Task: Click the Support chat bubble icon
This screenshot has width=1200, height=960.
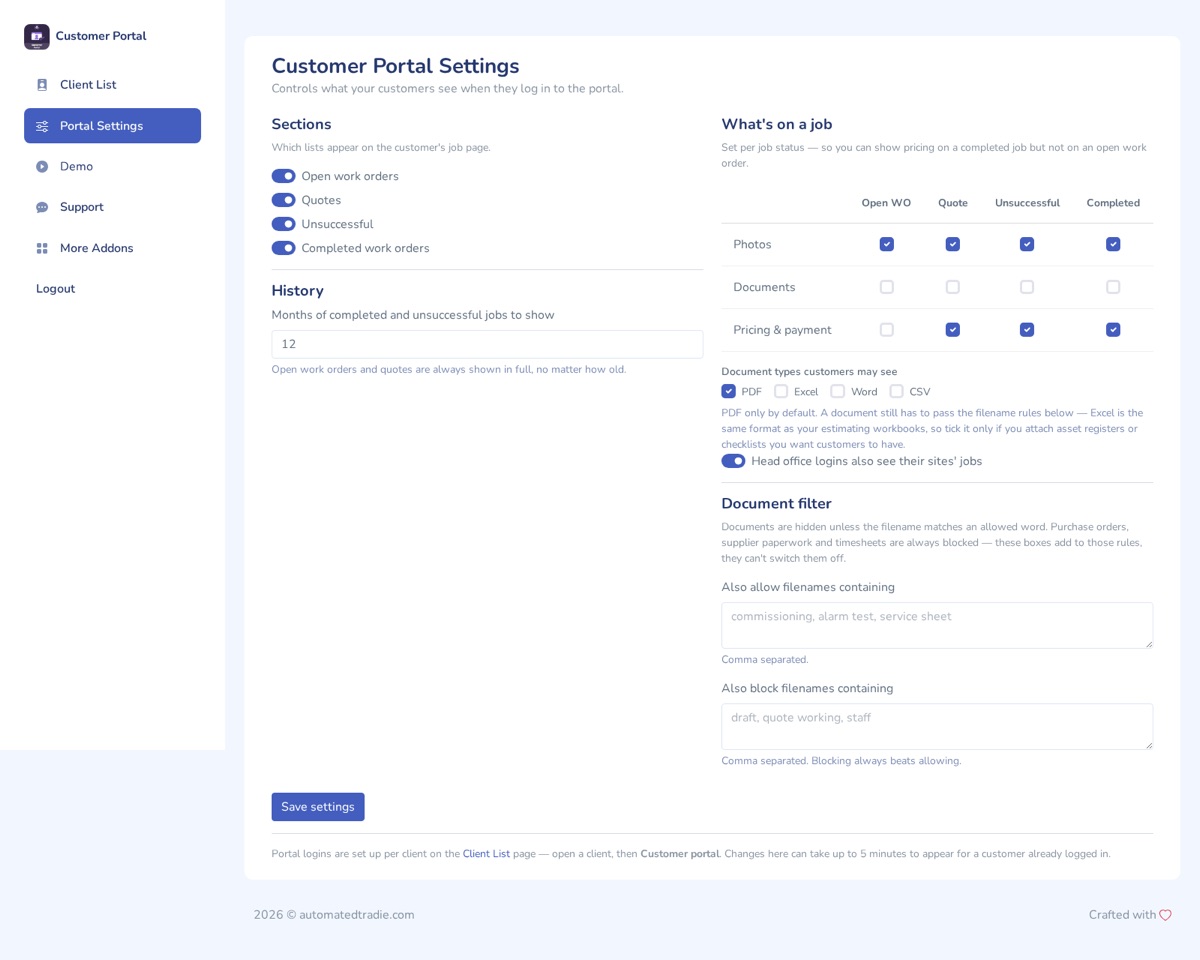Action: (42, 208)
